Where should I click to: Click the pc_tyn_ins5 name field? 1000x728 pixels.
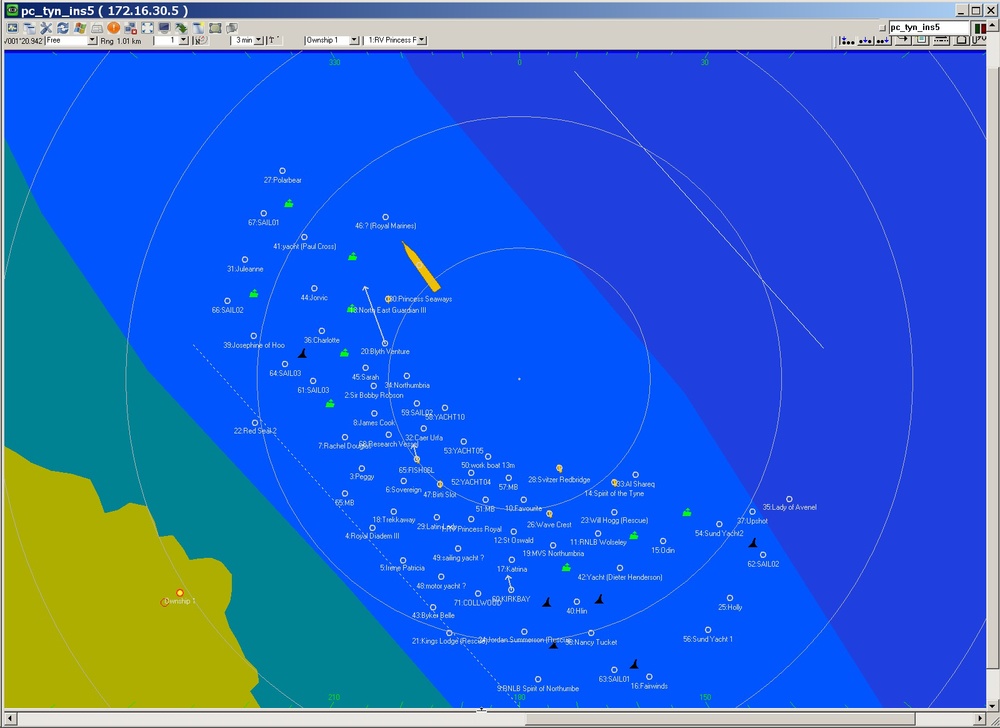click(x=926, y=27)
